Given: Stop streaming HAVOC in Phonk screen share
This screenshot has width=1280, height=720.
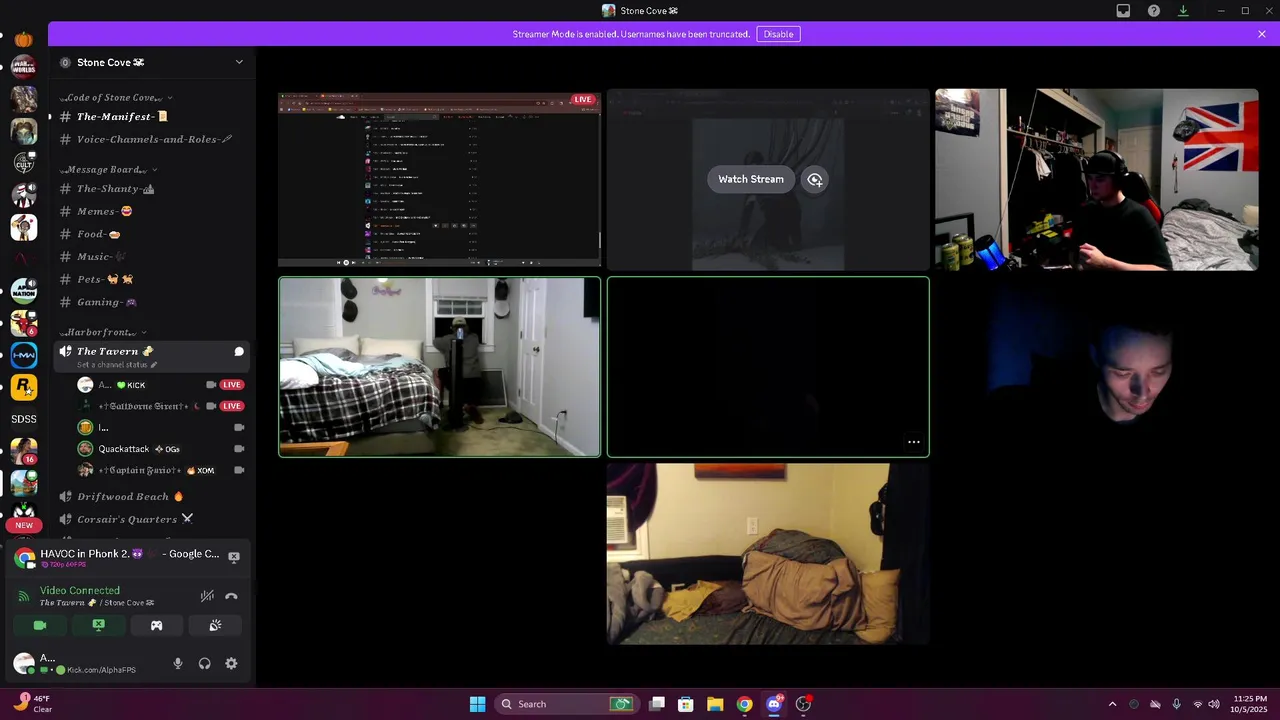Looking at the screenshot, I should (234, 557).
